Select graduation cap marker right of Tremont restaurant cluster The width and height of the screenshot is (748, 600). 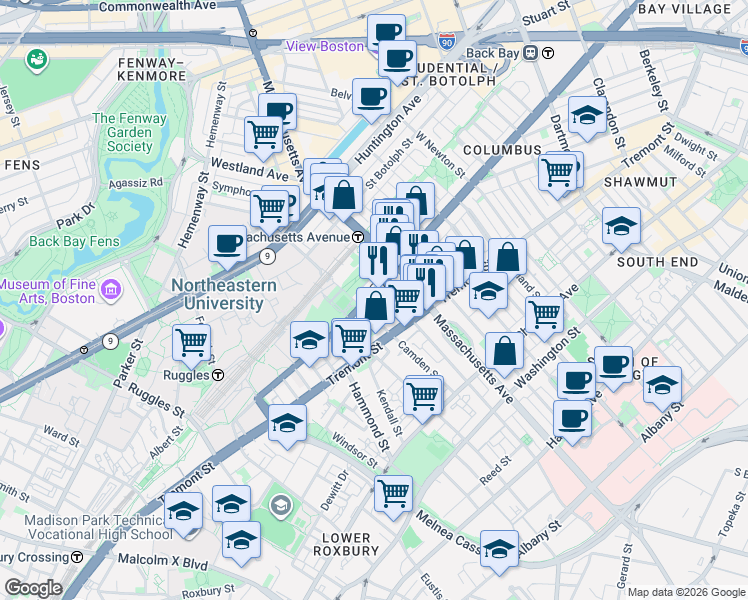pyautogui.click(x=488, y=293)
